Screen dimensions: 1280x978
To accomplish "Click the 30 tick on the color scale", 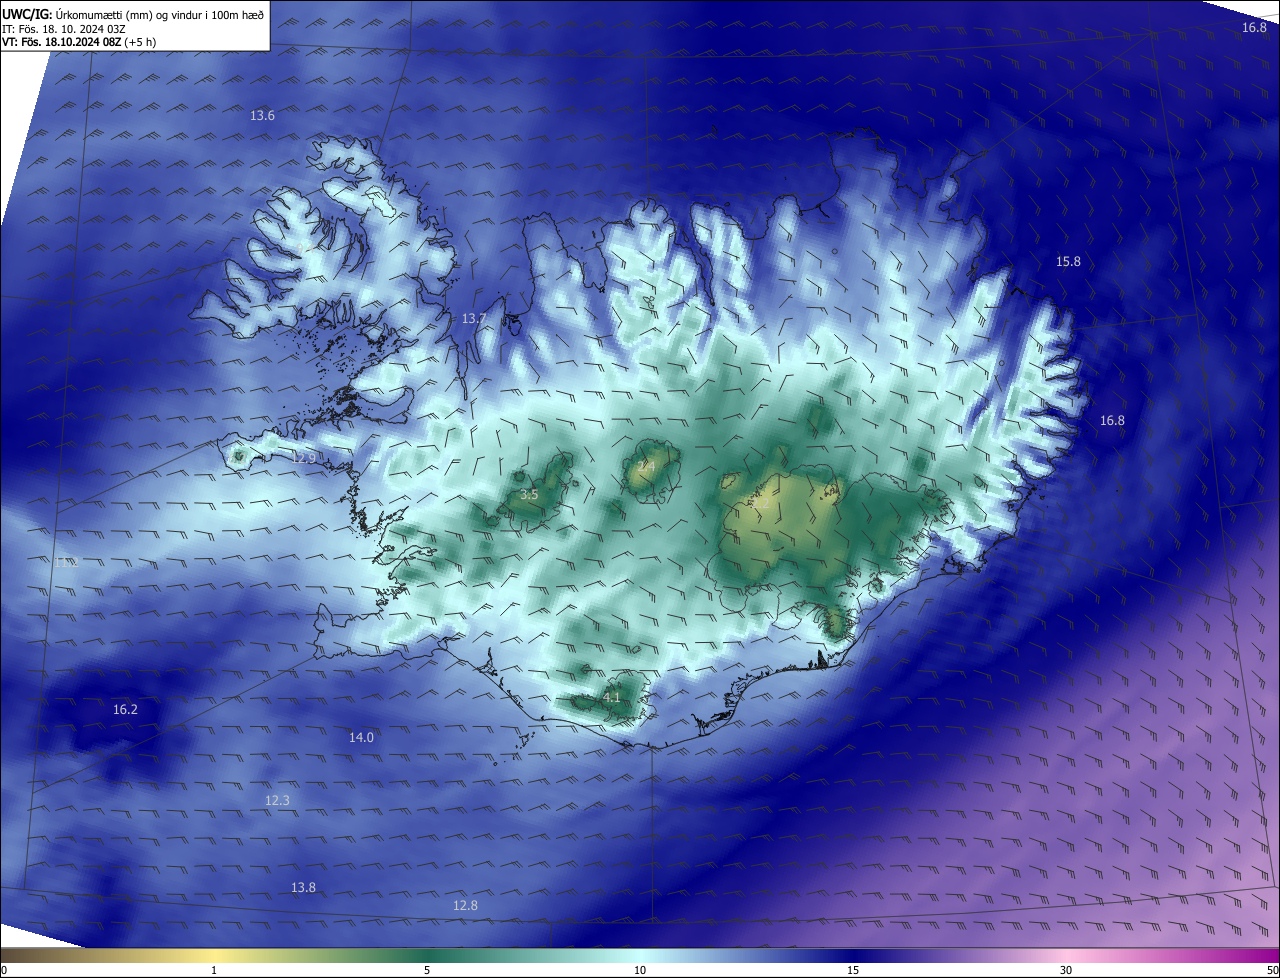I will tap(1066, 970).
